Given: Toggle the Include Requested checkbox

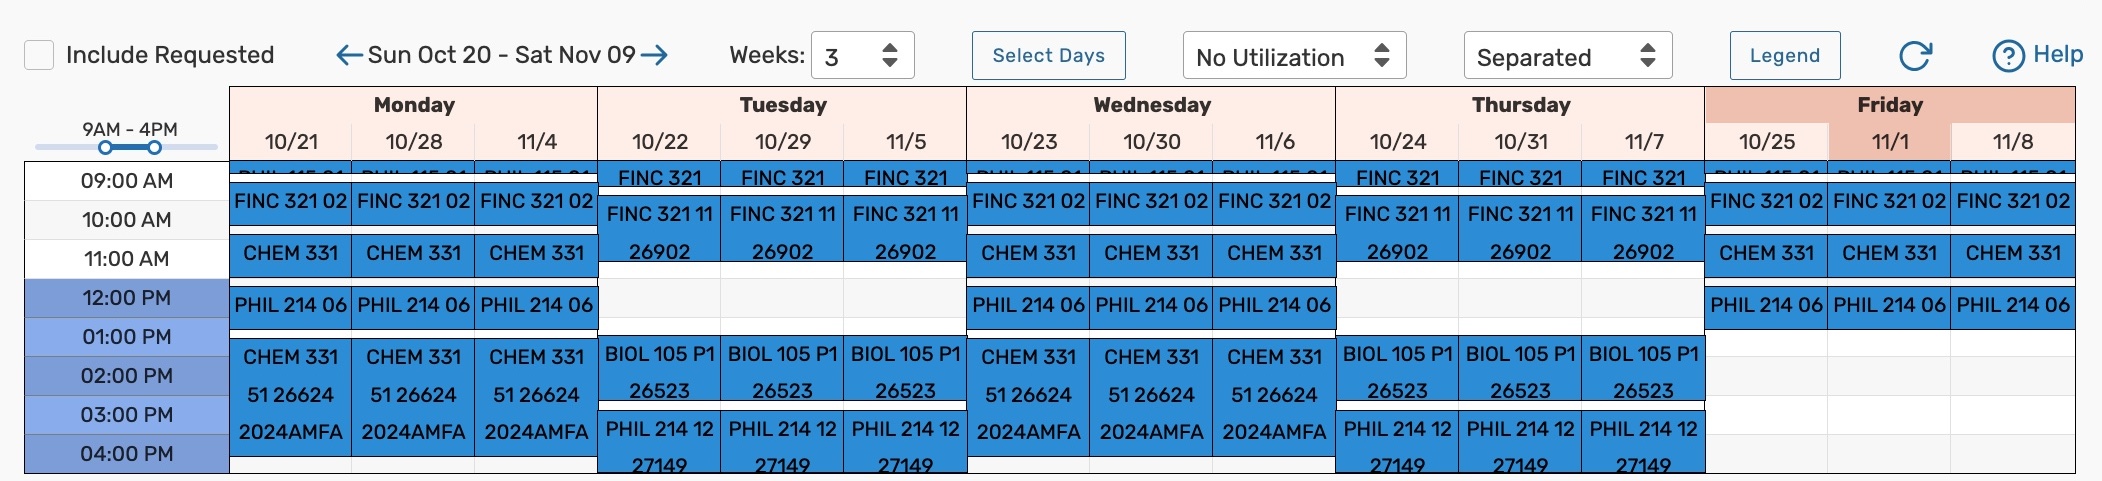Looking at the screenshot, I should tap(39, 55).
